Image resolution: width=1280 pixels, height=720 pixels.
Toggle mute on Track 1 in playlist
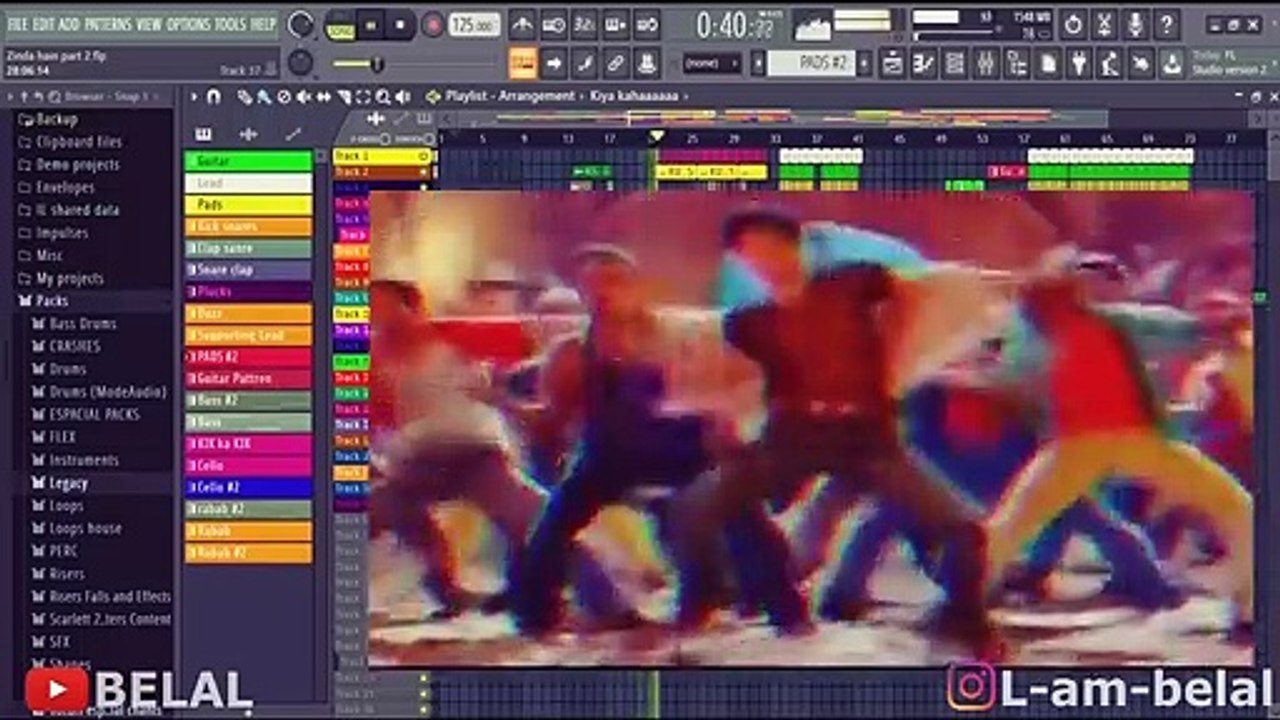pos(424,157)
